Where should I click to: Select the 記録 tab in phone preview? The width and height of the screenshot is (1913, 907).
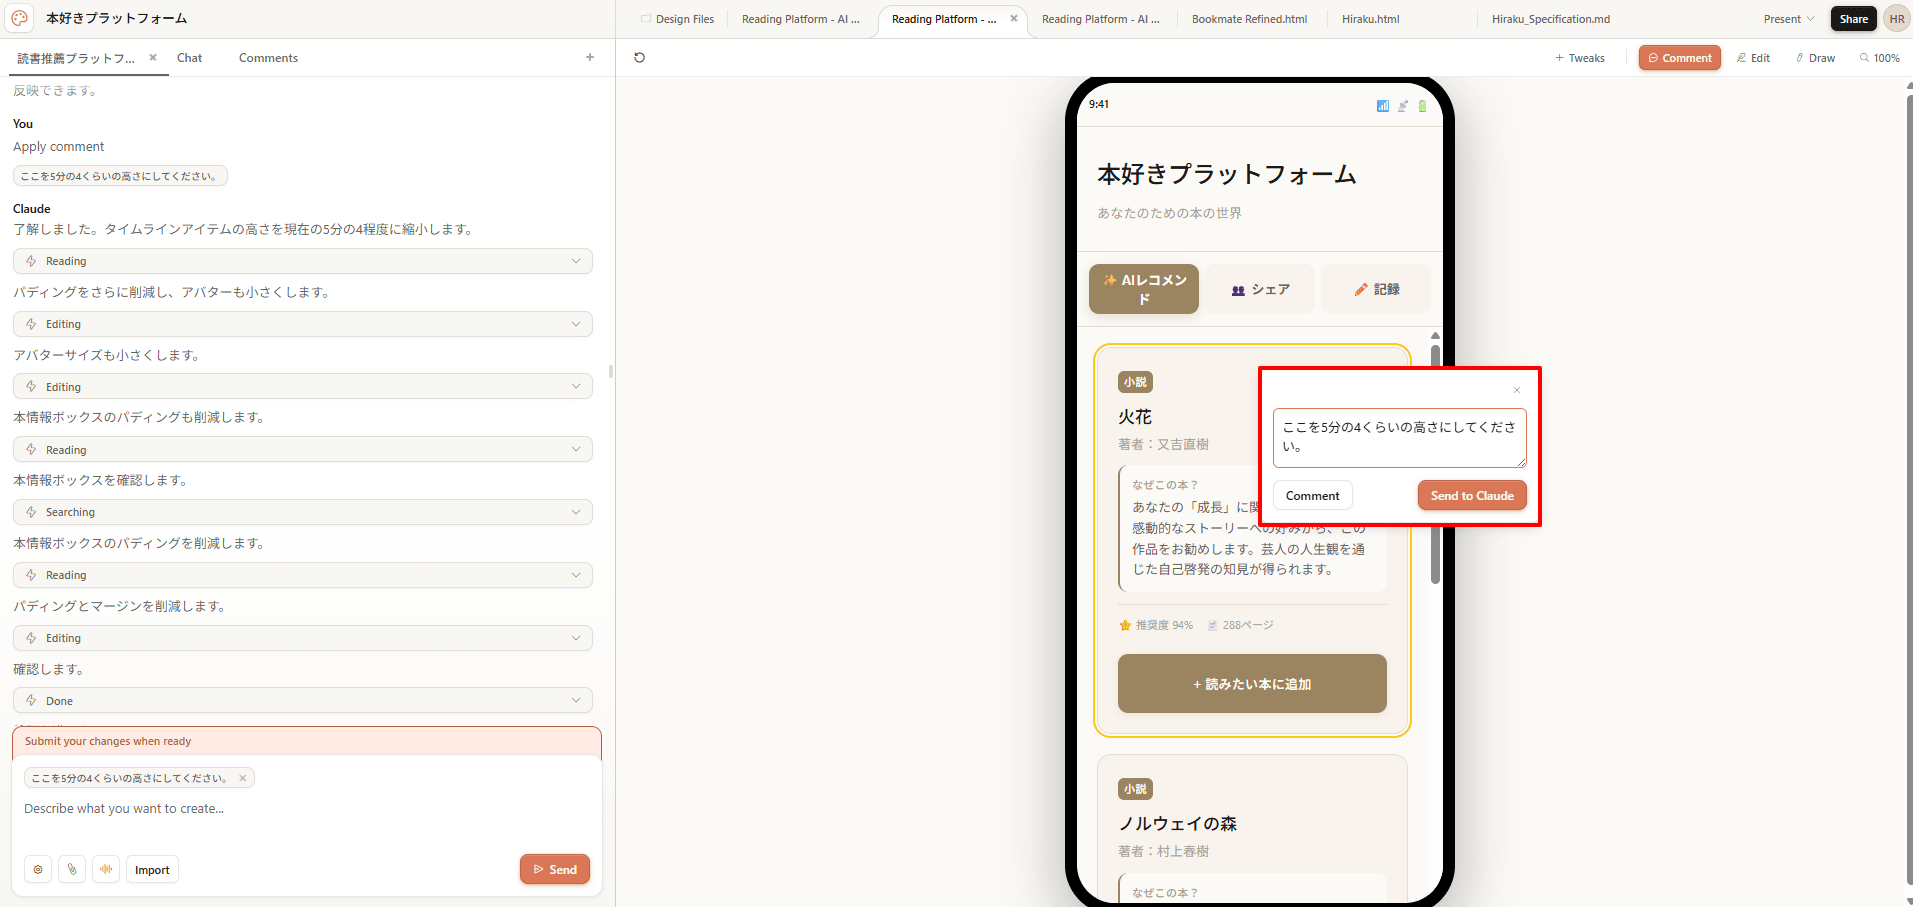[1376, 289]
